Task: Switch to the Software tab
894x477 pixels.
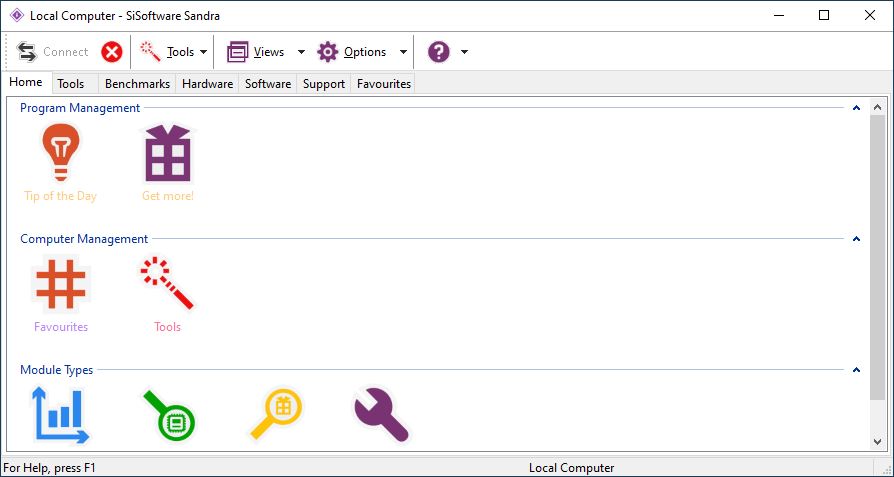Action: pos(268,84)
